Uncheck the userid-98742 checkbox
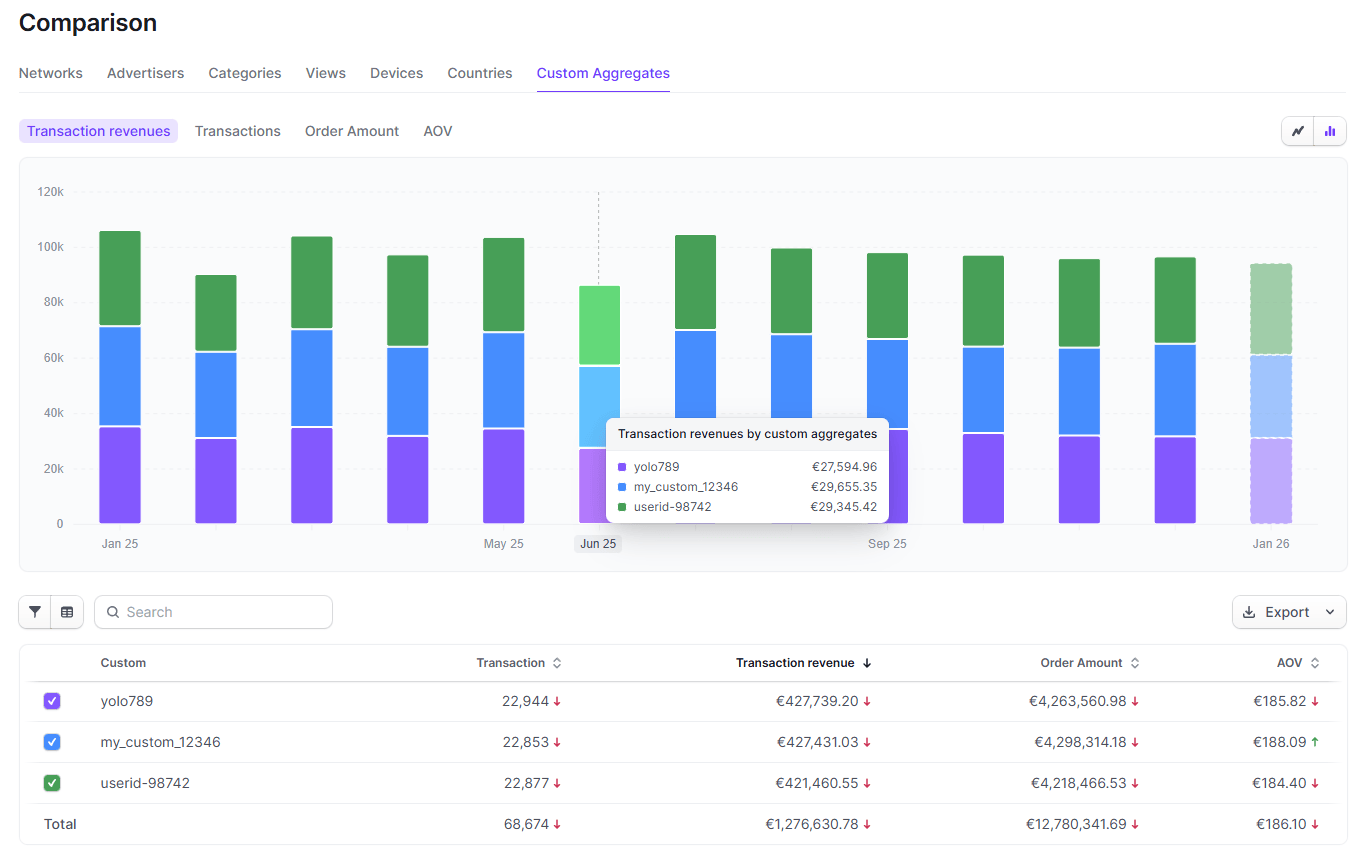 [52, 783]
